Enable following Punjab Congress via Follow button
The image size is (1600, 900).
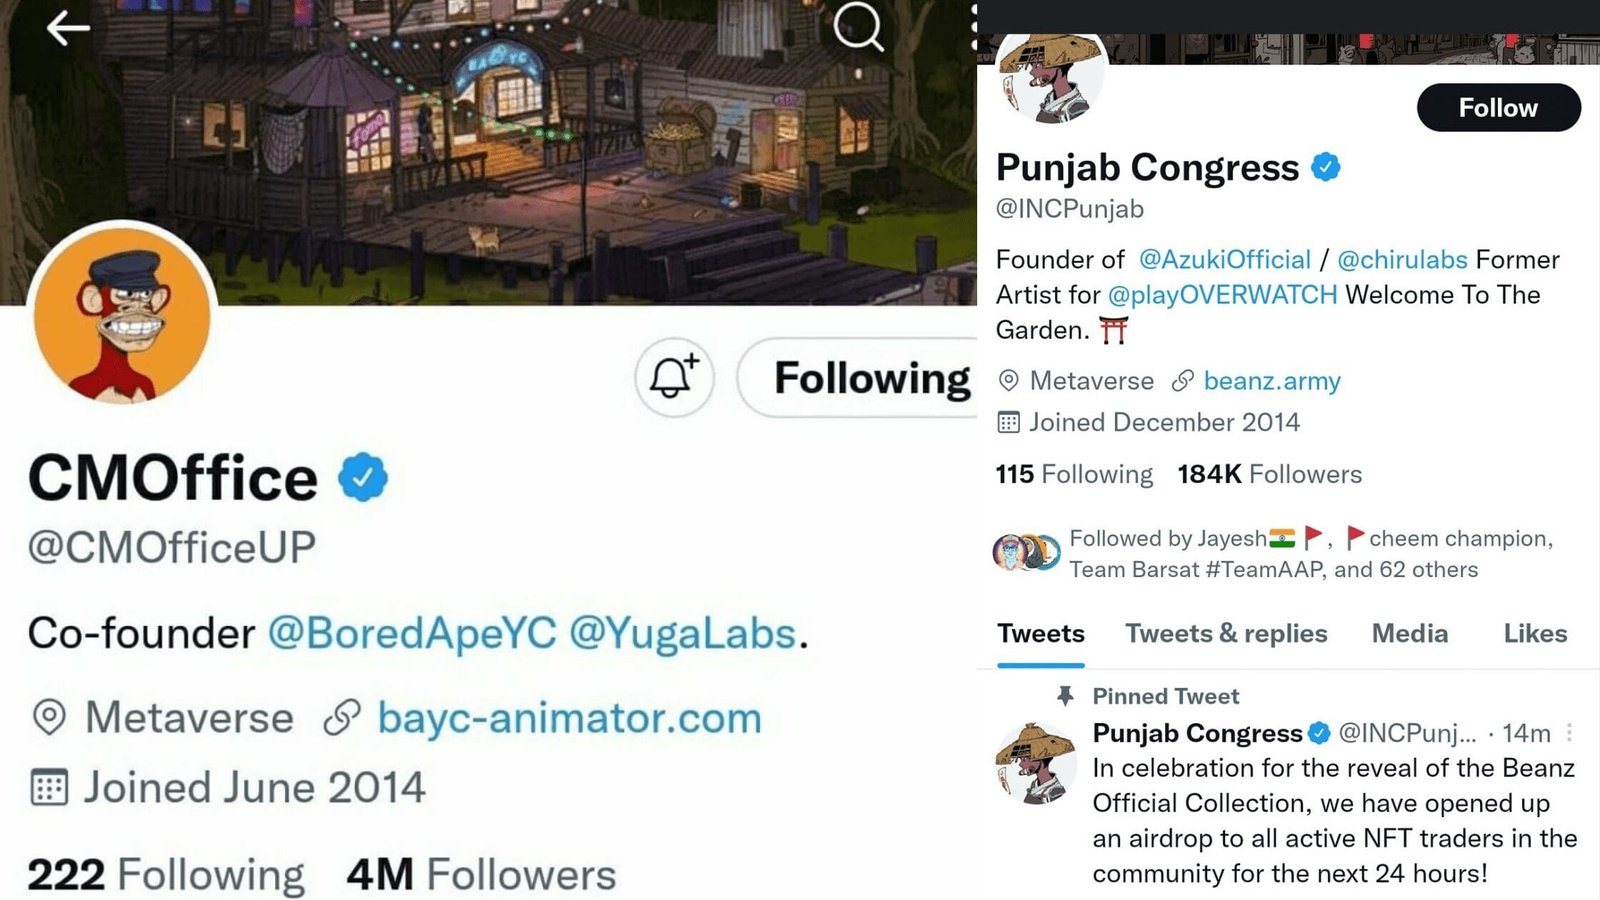point(1497,108)
